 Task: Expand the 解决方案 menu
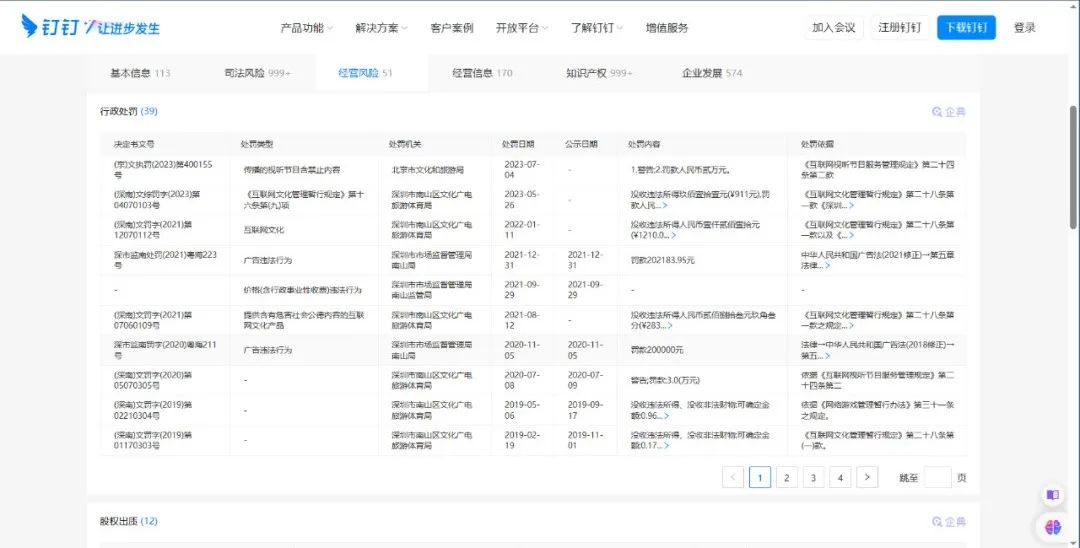381,28
